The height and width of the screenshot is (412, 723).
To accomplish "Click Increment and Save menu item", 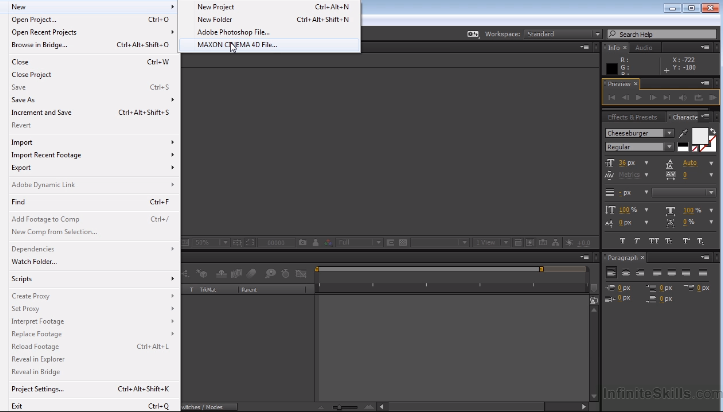I will point(92,112).
